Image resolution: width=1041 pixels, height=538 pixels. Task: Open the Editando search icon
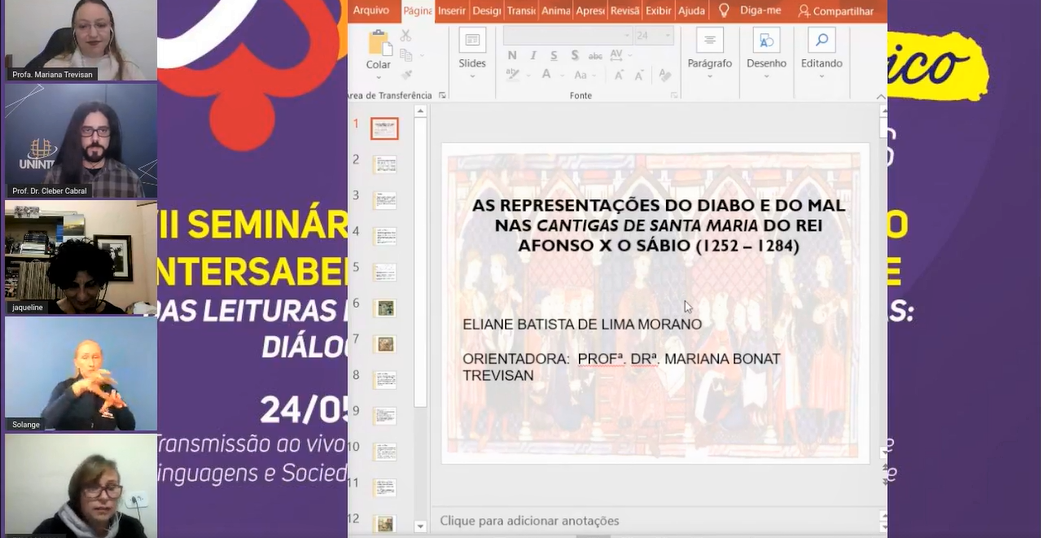click(821, 41)
